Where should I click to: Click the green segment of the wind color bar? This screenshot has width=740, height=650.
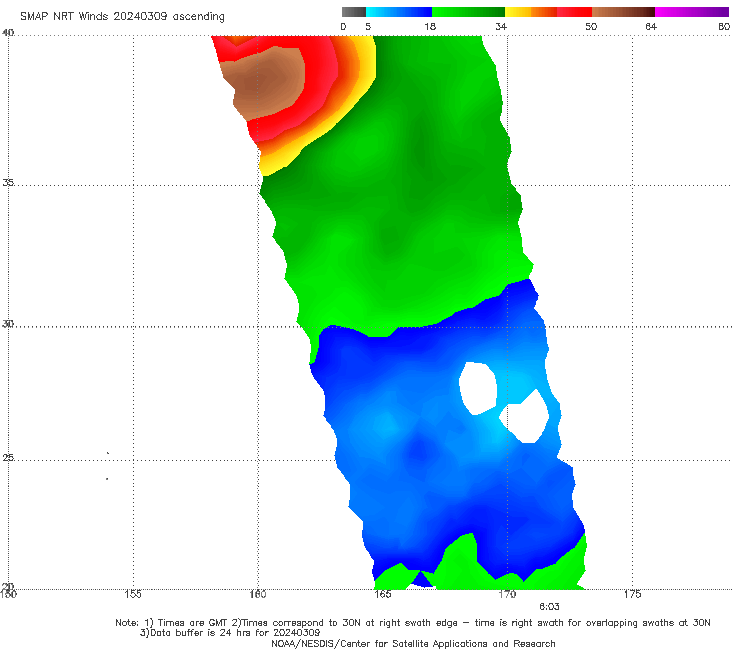[x=468, y=12]
